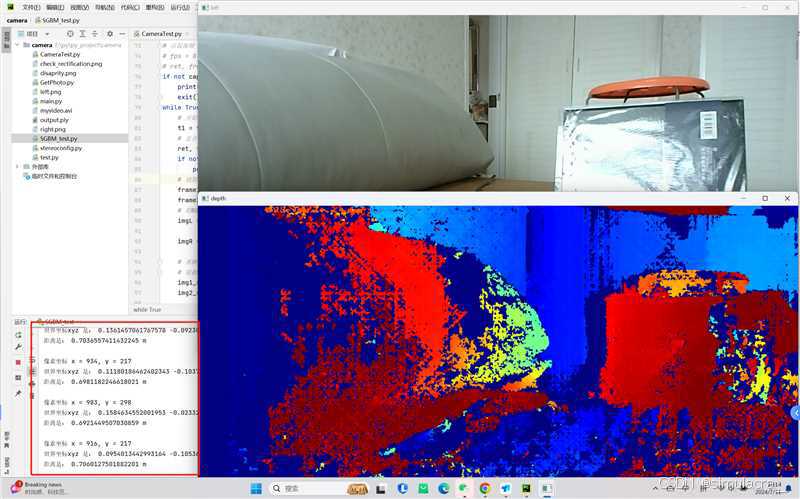Select right.png in project tree

coord(53,129)
